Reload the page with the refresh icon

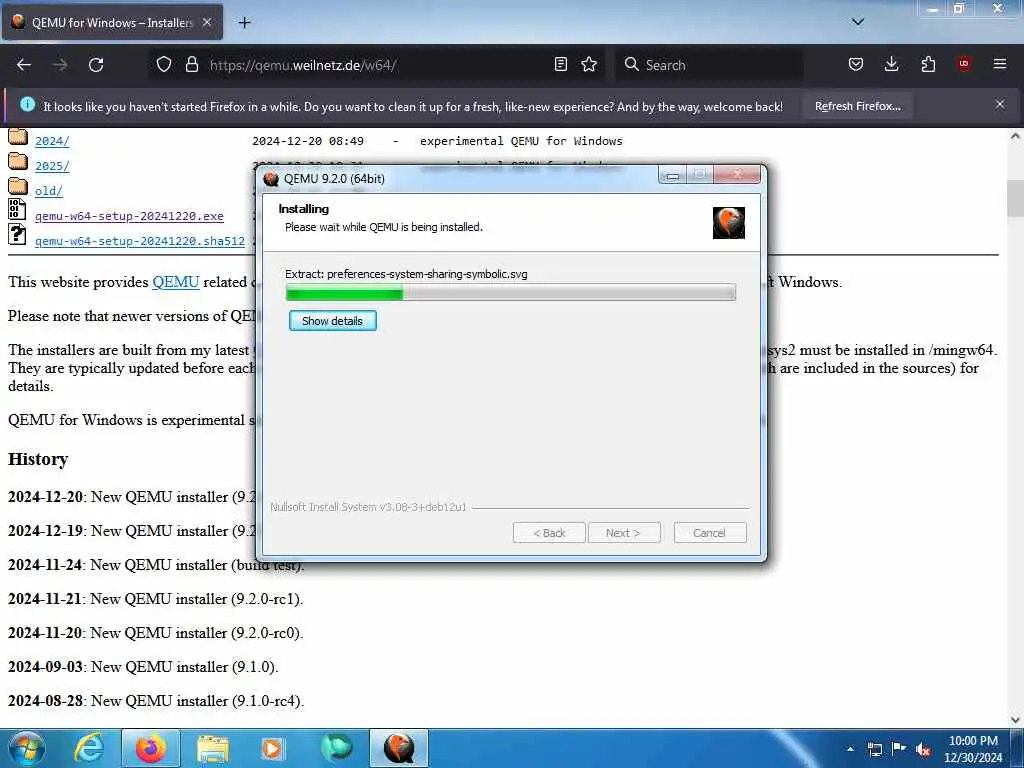point(96,65)
